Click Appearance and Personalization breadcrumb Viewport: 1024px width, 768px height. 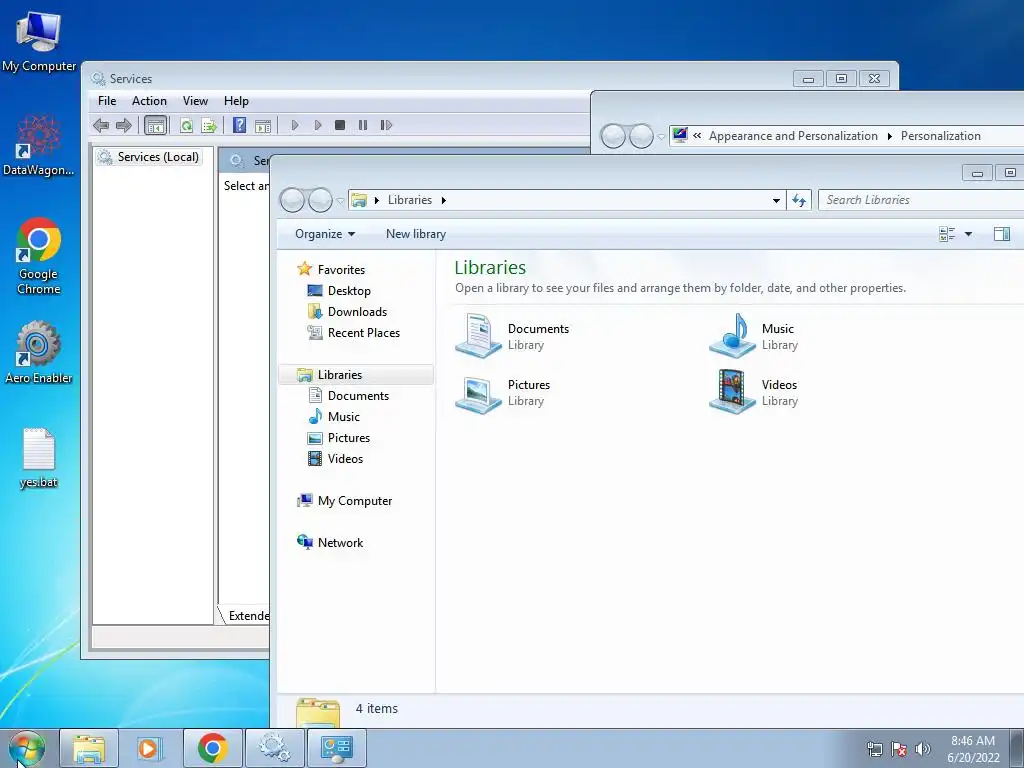click(793, 136)
